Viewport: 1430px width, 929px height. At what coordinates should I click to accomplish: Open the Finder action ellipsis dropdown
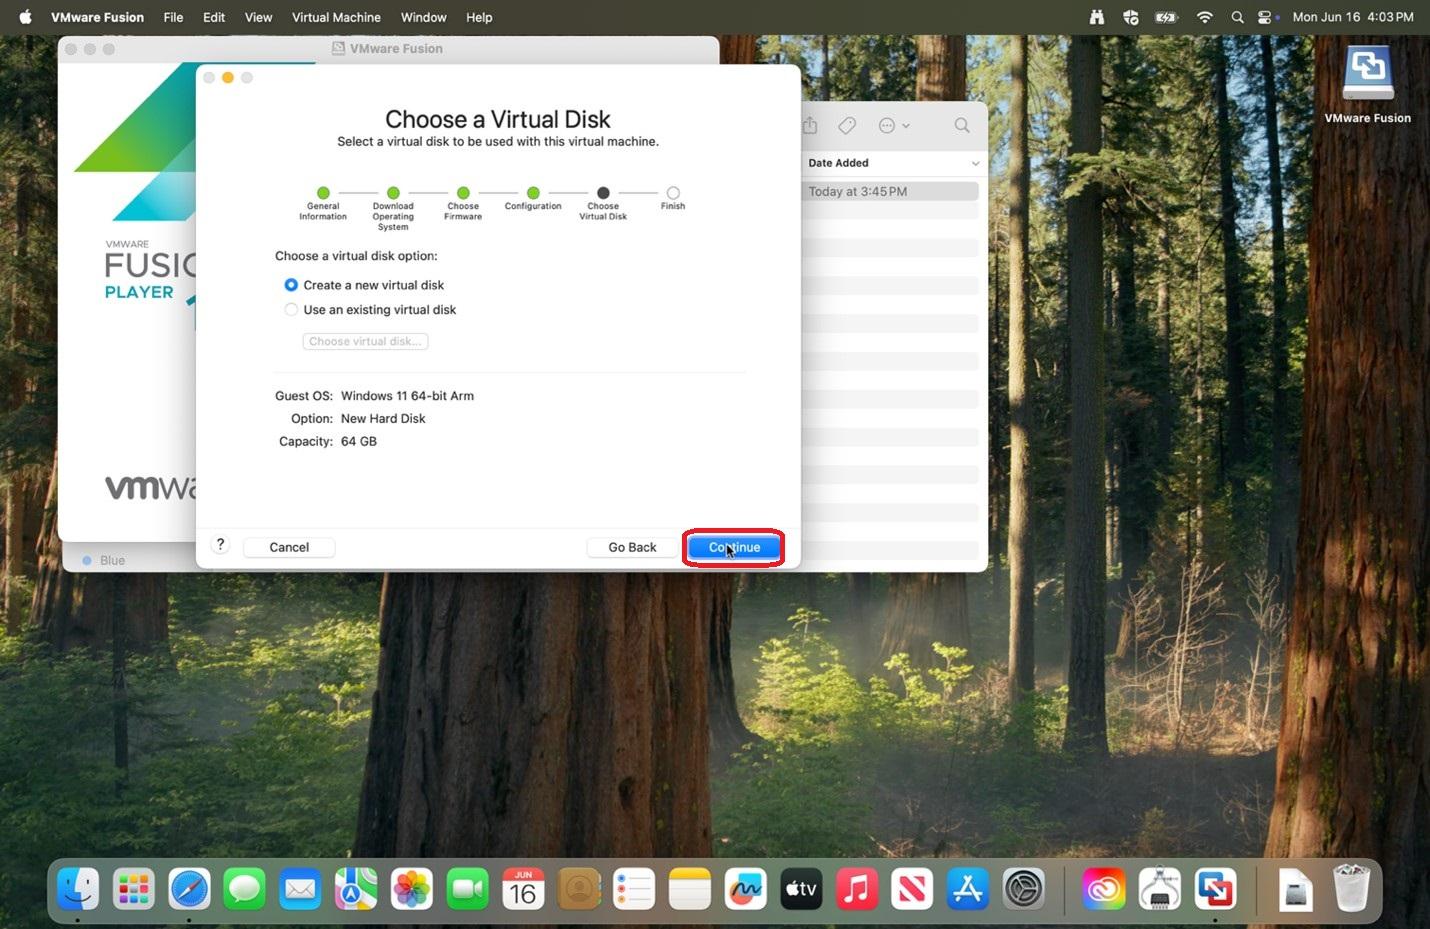click(x=893, y=125)
